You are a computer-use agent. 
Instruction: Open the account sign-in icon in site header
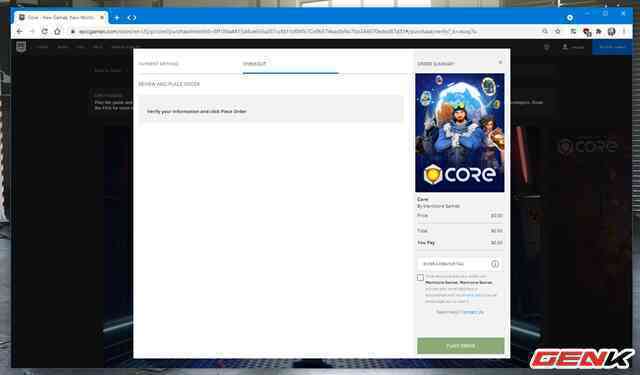coord(565,47)
